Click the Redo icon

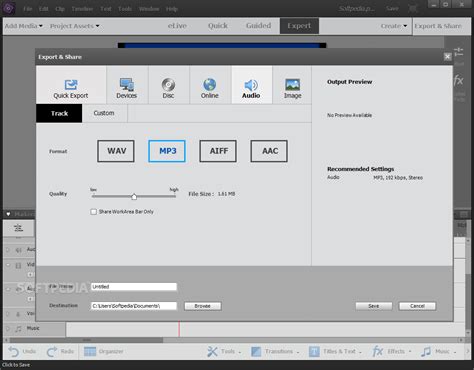click(x=52, y=351)
